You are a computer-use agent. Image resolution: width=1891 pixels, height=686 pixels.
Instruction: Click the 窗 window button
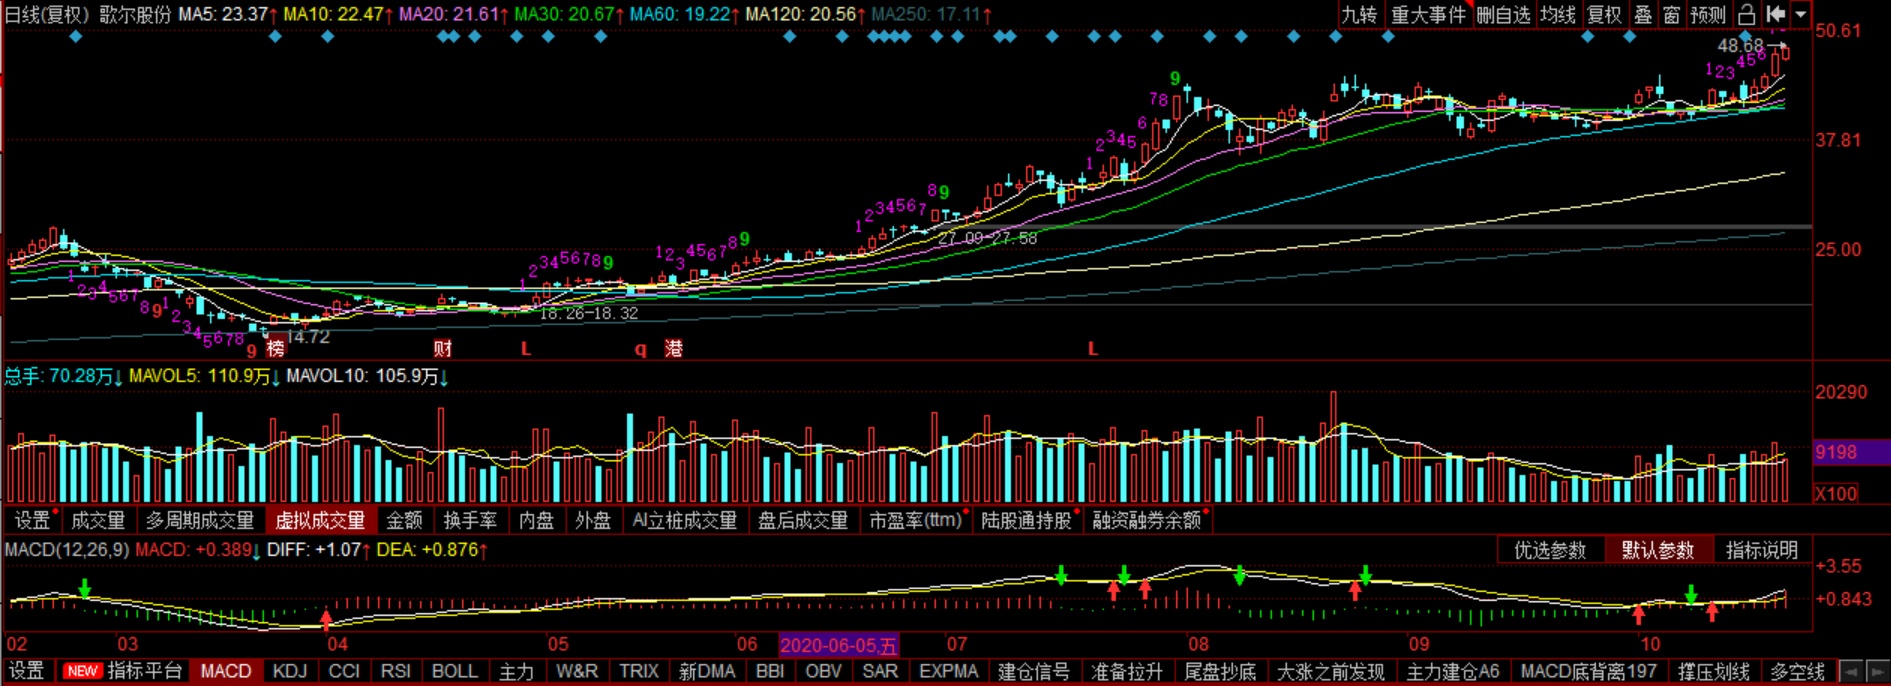(x=1671, y=14)
